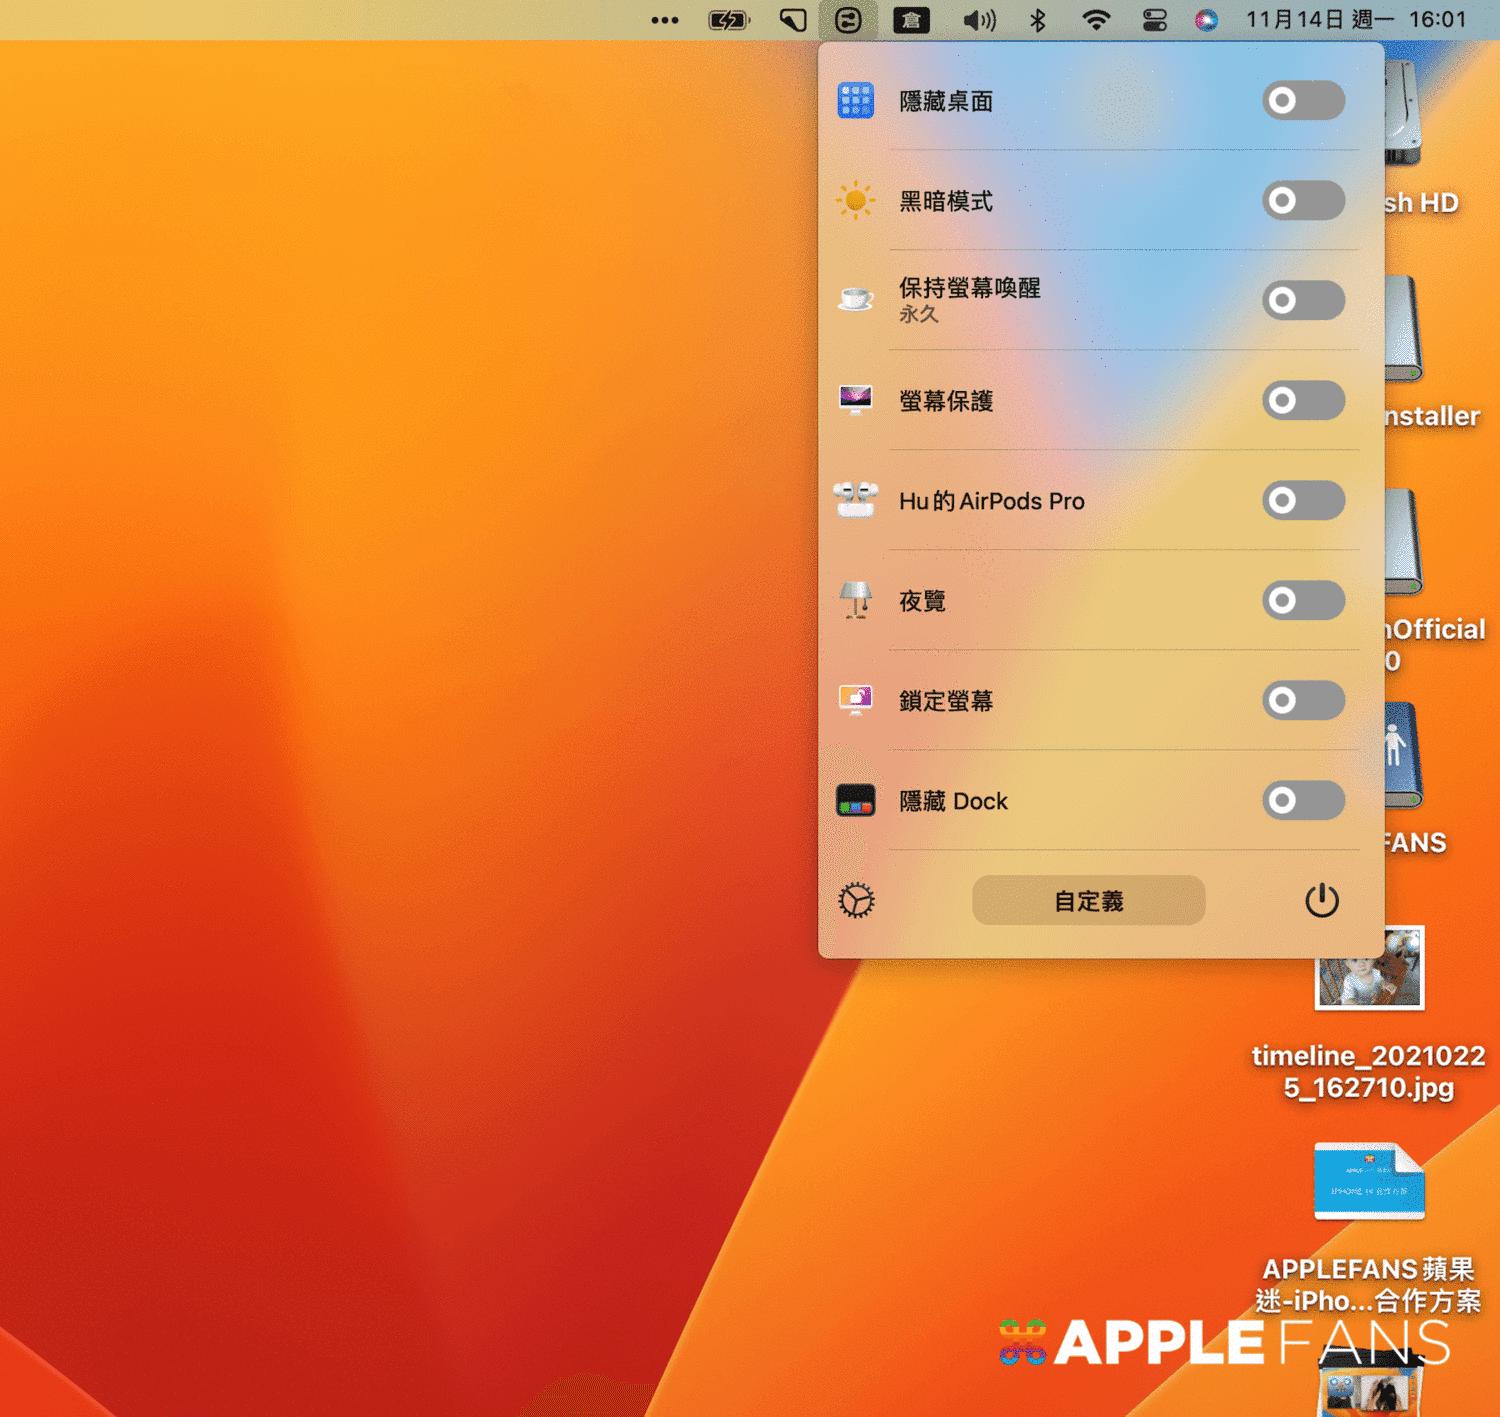Open the Bluetooth menu bar icon
The width and height of the screenshot is (1500, 1417).
[1038, 20]
